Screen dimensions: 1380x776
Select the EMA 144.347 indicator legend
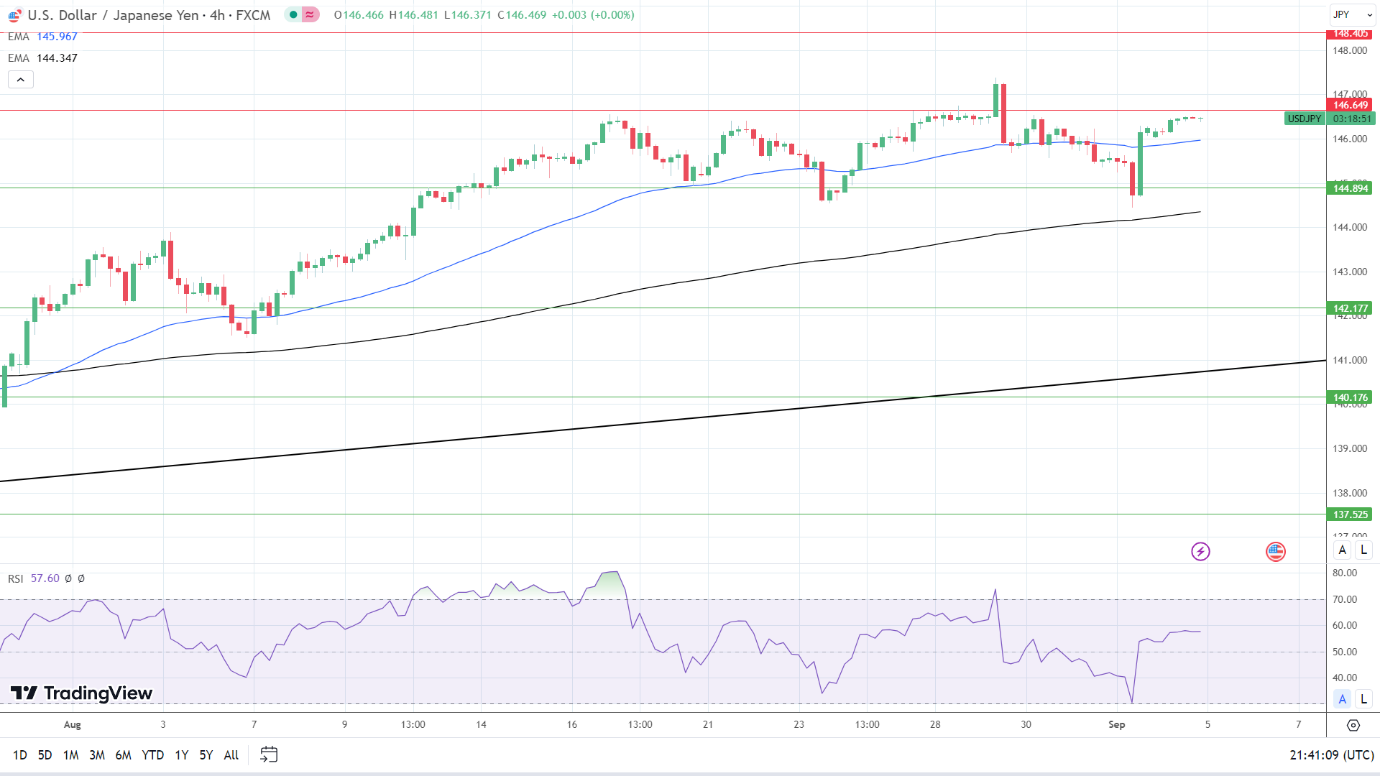click(x=42, y=58)
